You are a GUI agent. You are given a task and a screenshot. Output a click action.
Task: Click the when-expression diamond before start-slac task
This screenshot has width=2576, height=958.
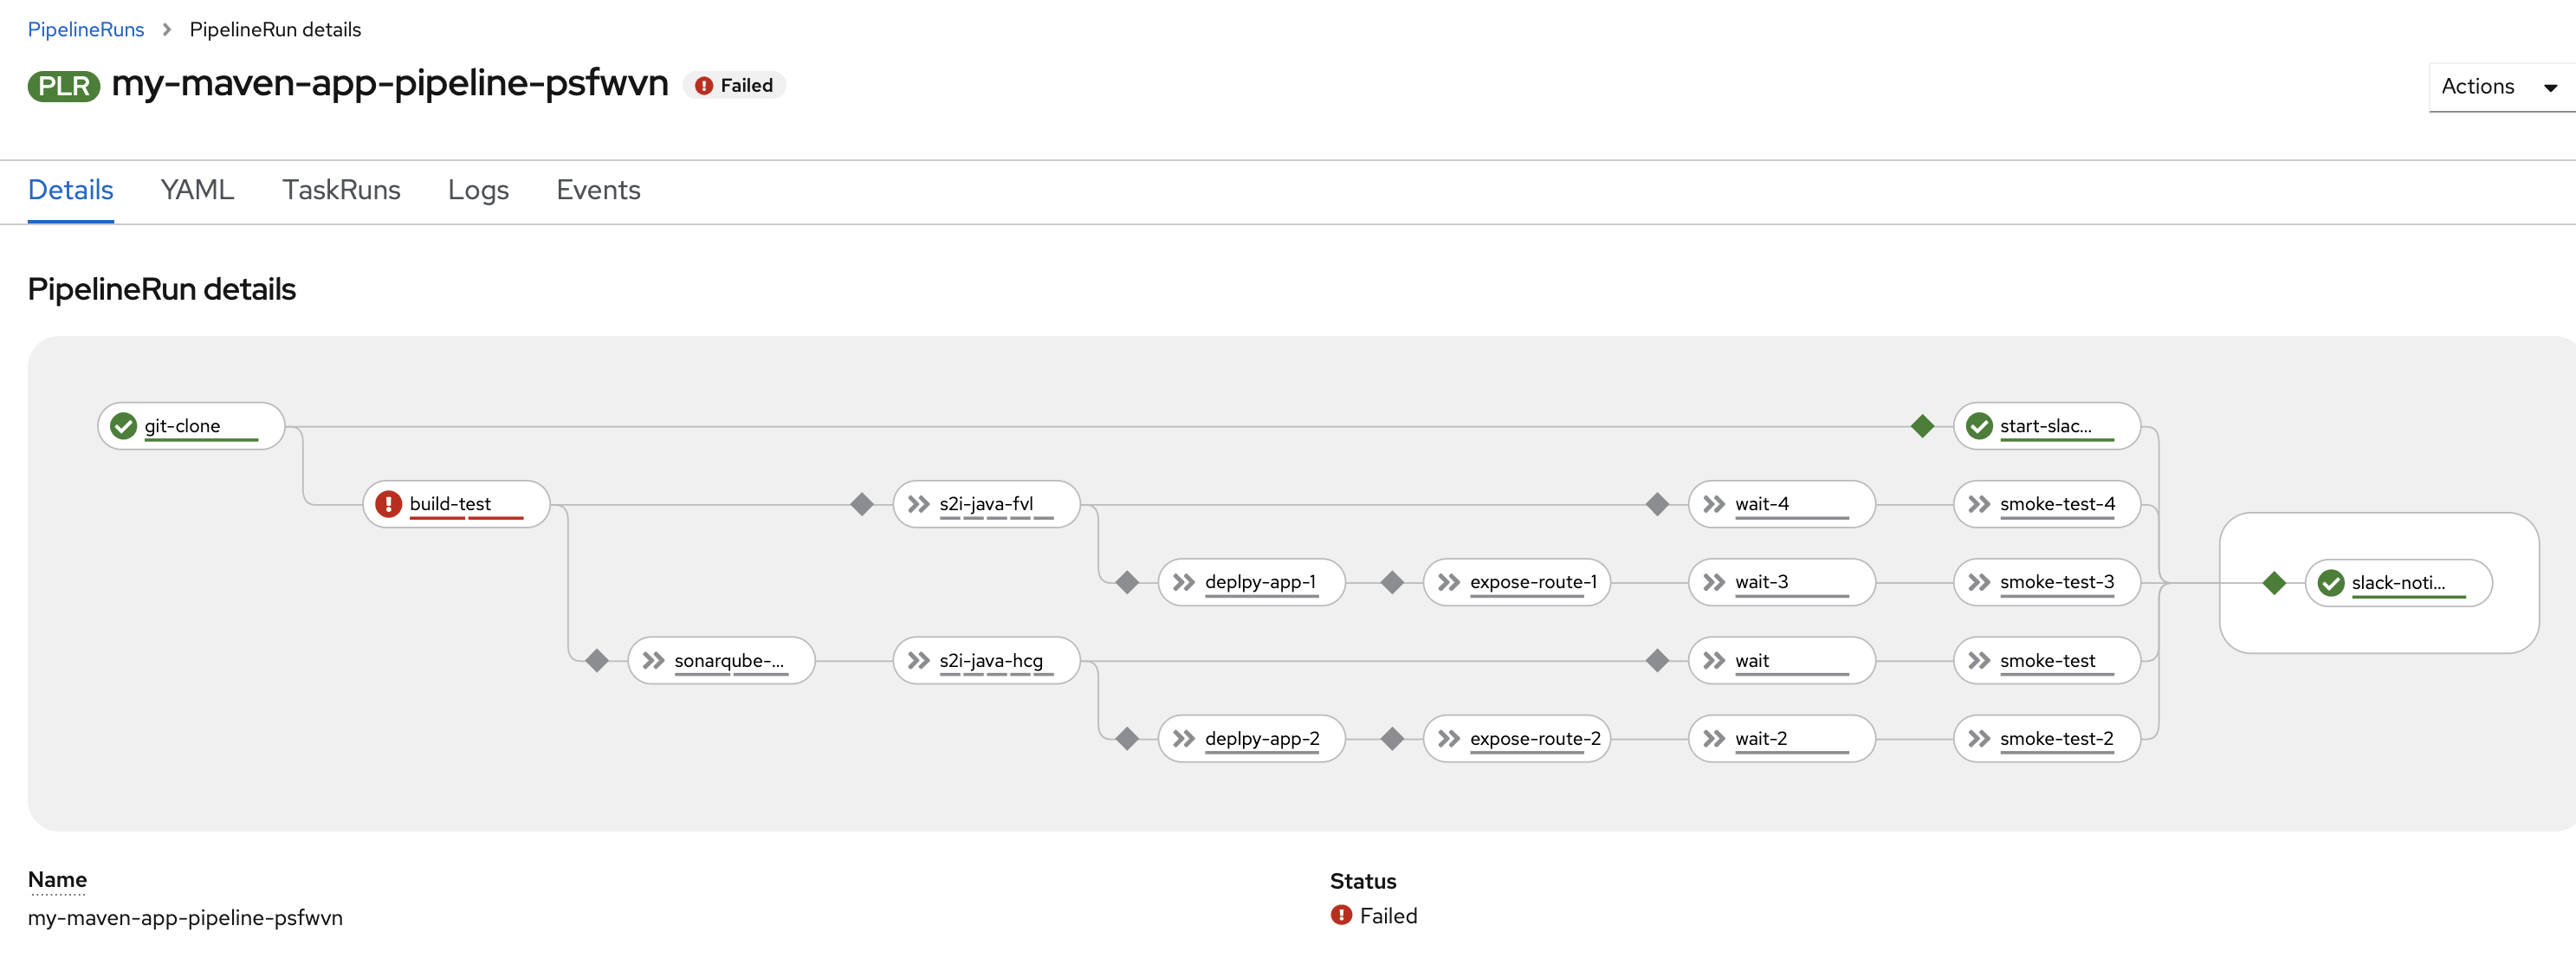(x=1922, y=425)
